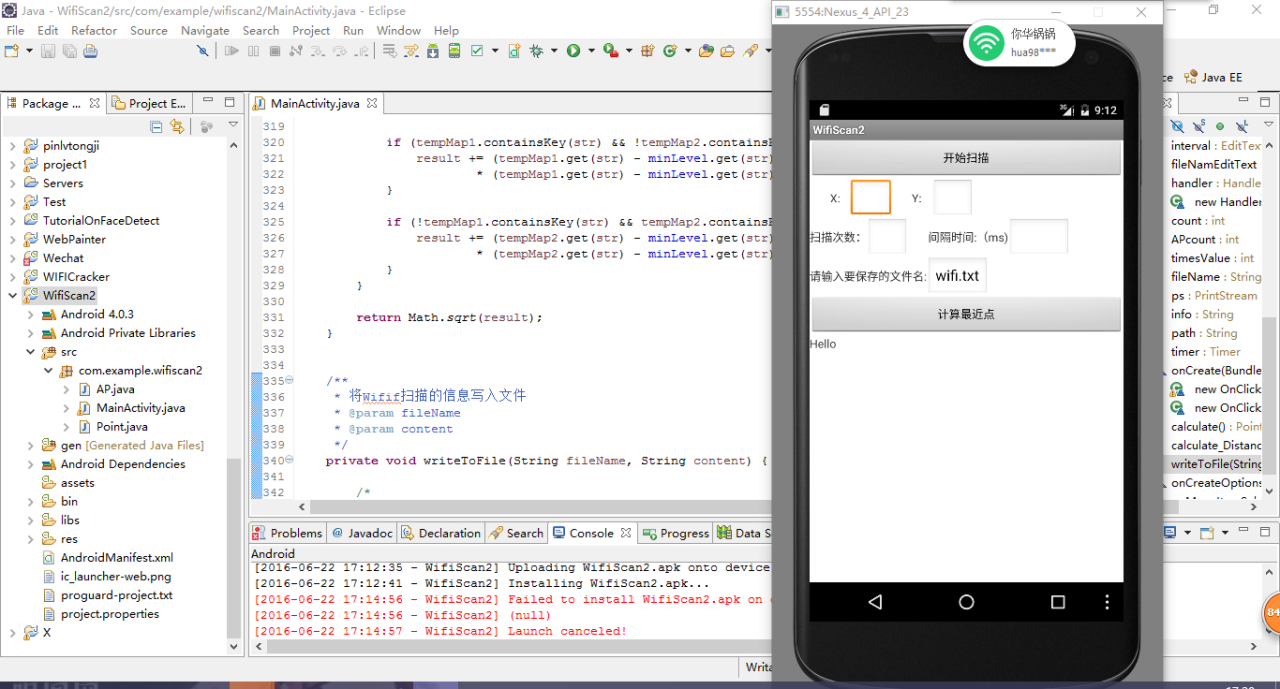The height and width of the screenshot is (689, 1280).
Task: Click the Resume debug icon
Action: (231, 50)
